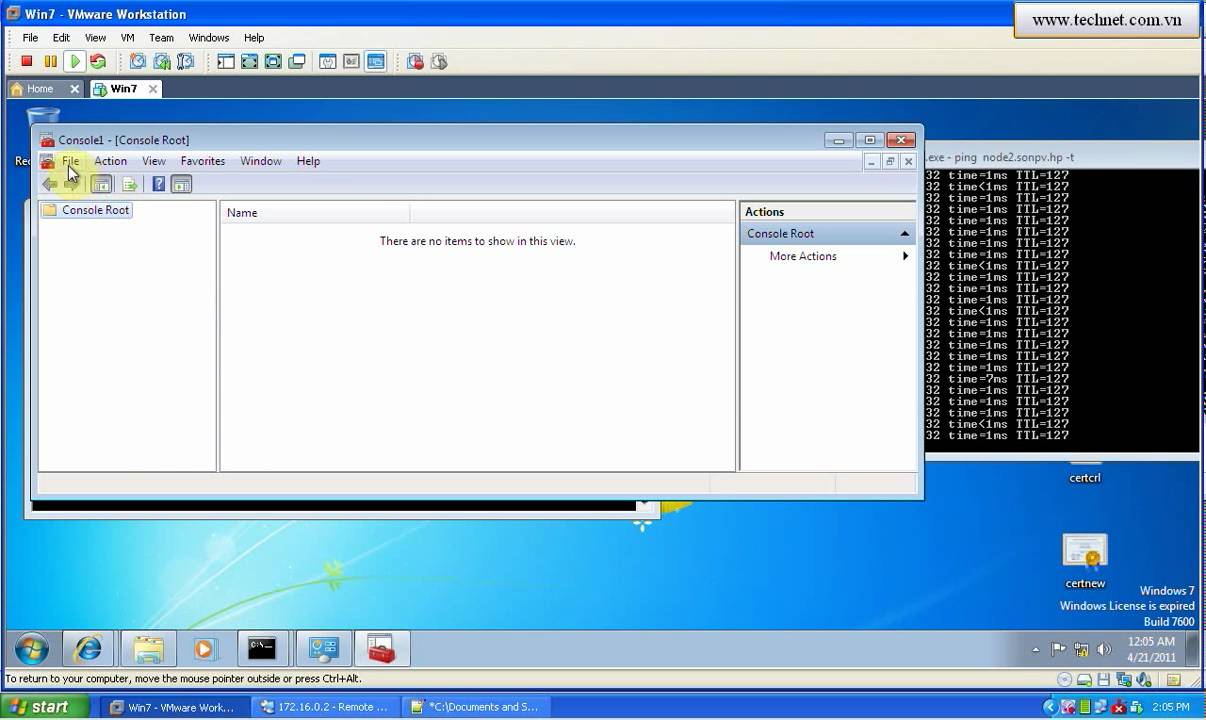Click the Revert to snapshot icon

tap(162, 62)
